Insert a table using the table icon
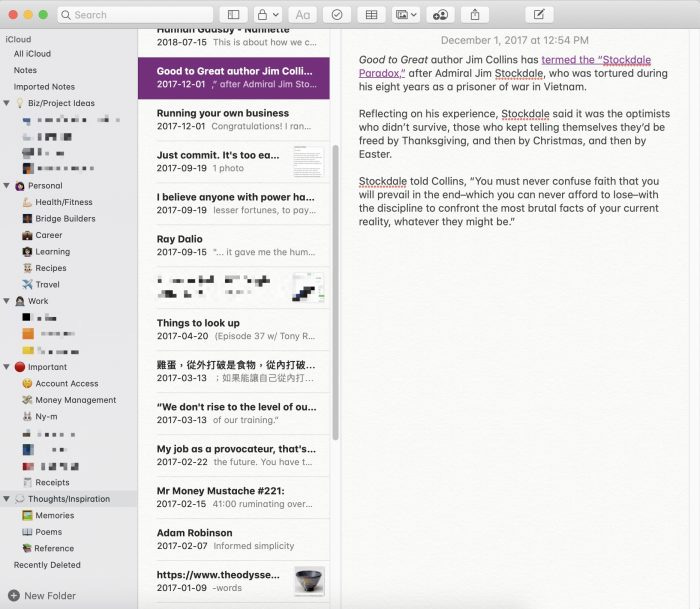This screenshot has height=609, width=700. (371, 15)
